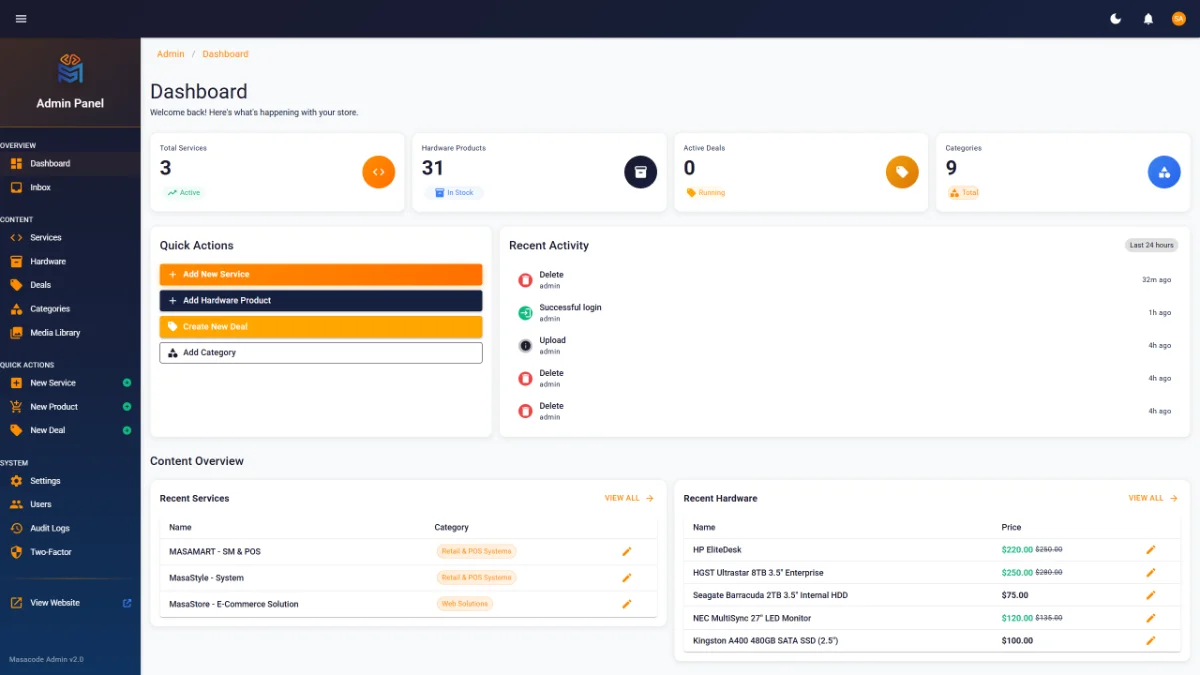This screenshot has height=675, width=1200.
Task: View all Recent Hardware
Action: (x=1153, y=498)
